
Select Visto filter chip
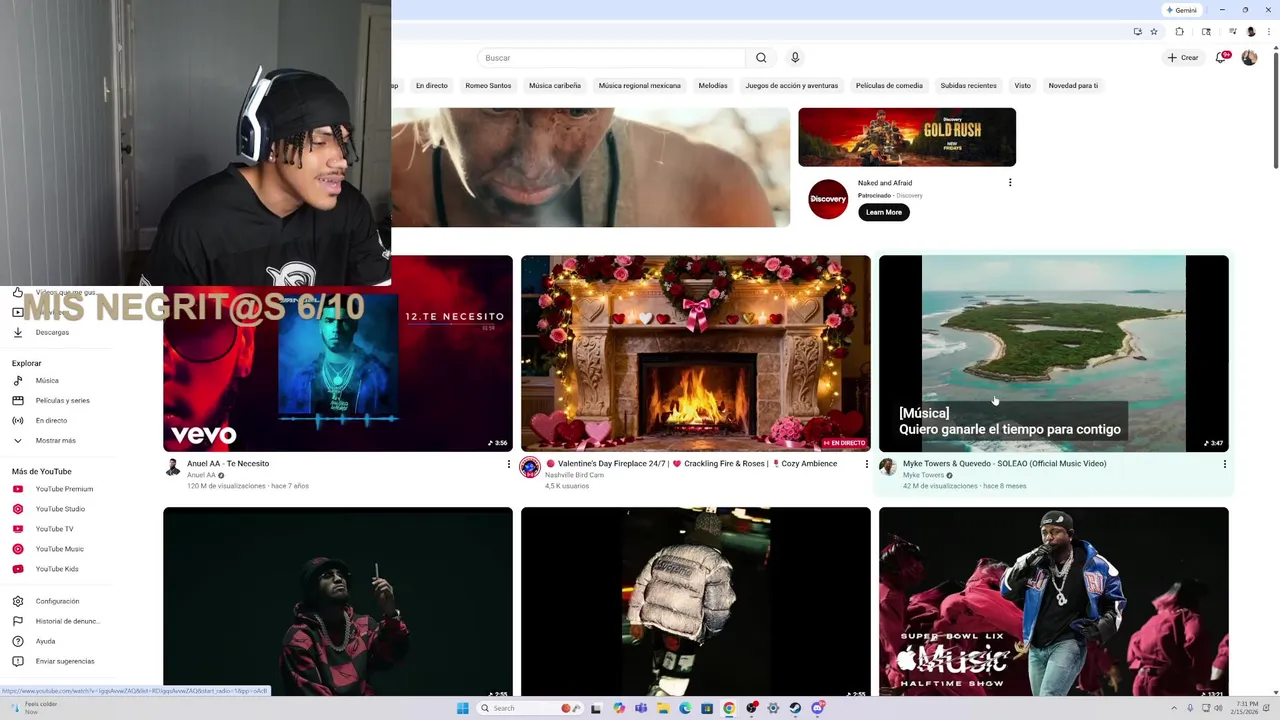click(x=1022, y=86)
